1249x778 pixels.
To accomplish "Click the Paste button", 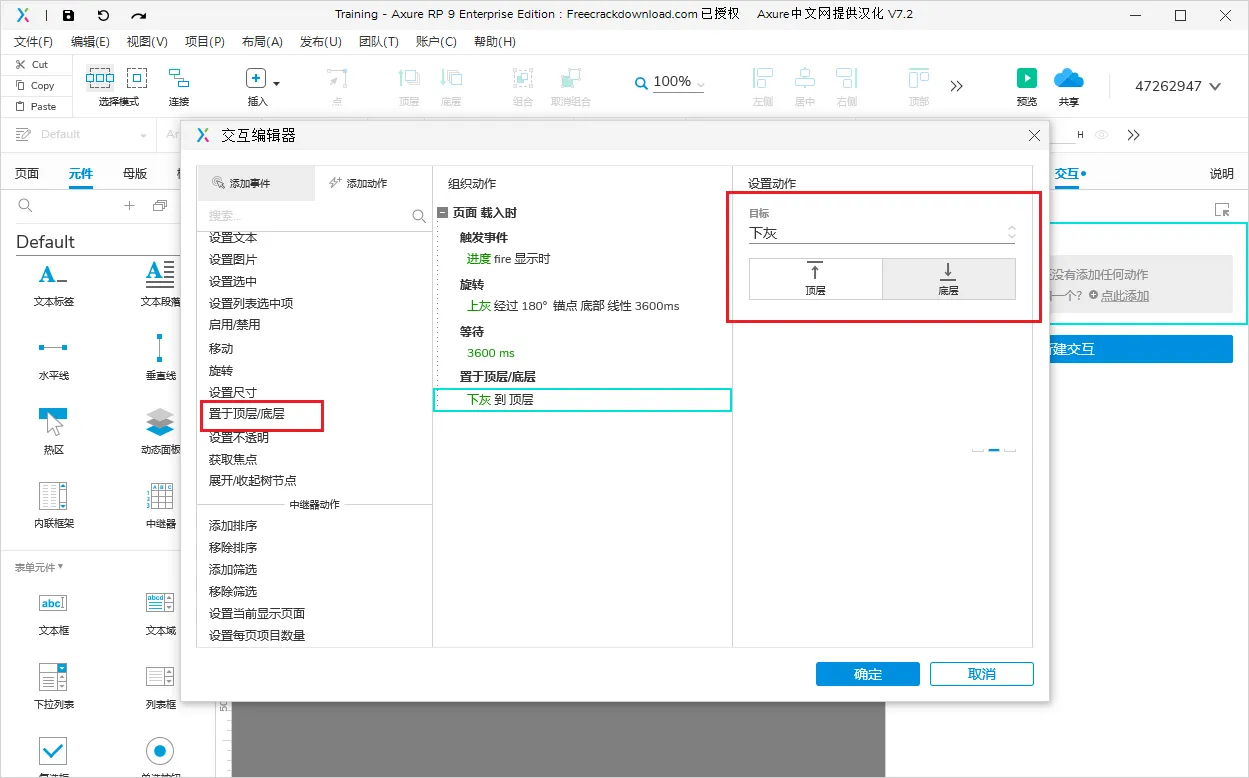I will tap(35, 106).
